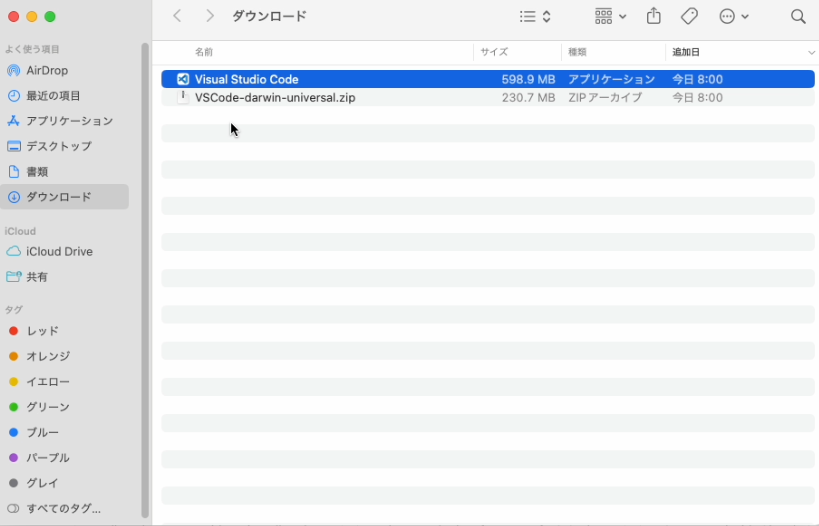
Task: Click the よく使う項目 section header
Action: coord(32,49)
